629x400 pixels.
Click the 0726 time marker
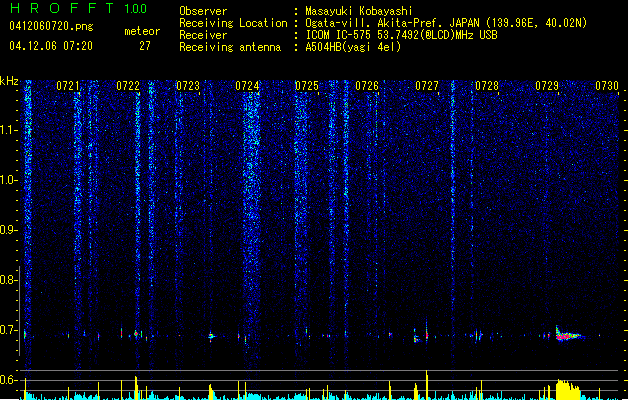click(x=367, y=86)
